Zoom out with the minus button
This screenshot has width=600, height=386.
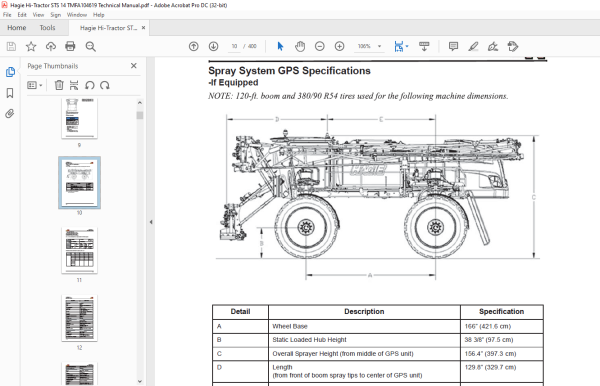(x=320, y=46)
